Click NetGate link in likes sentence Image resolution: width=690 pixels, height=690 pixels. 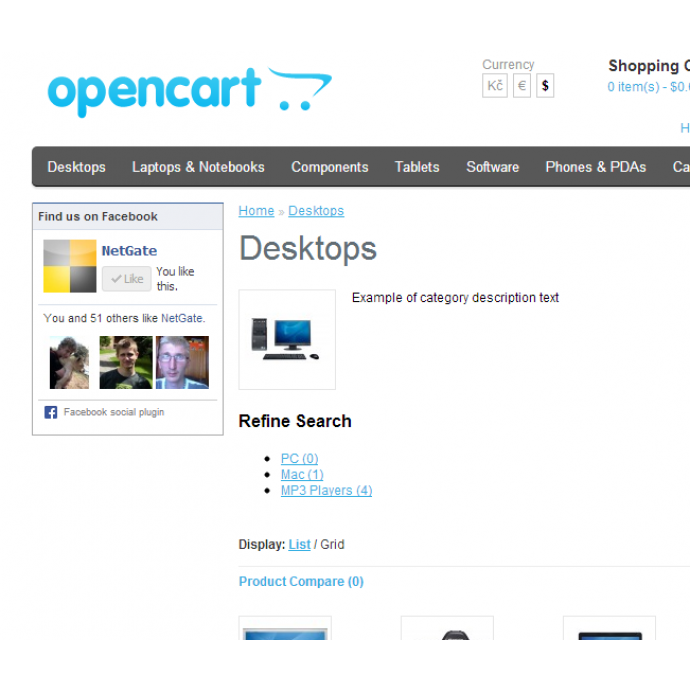pos(182,318)
